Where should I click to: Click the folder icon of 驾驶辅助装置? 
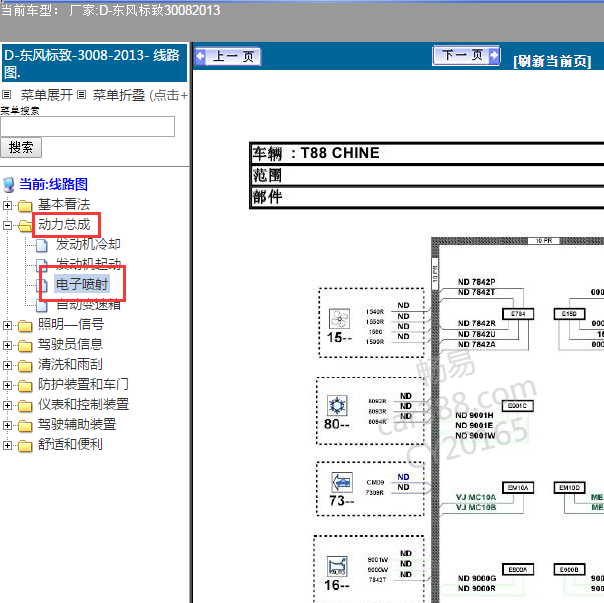(x=25, y=426)
